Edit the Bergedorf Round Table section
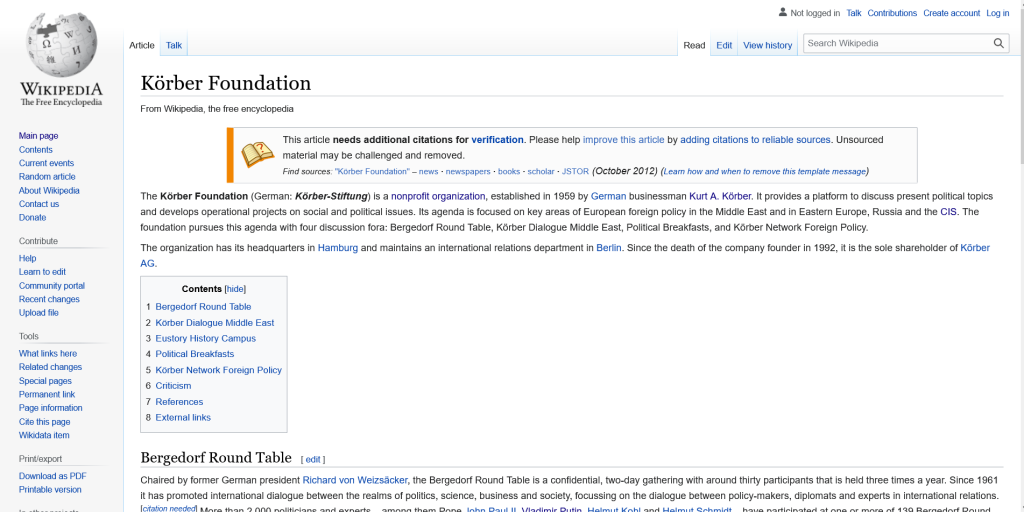 [x=313, y=459]
